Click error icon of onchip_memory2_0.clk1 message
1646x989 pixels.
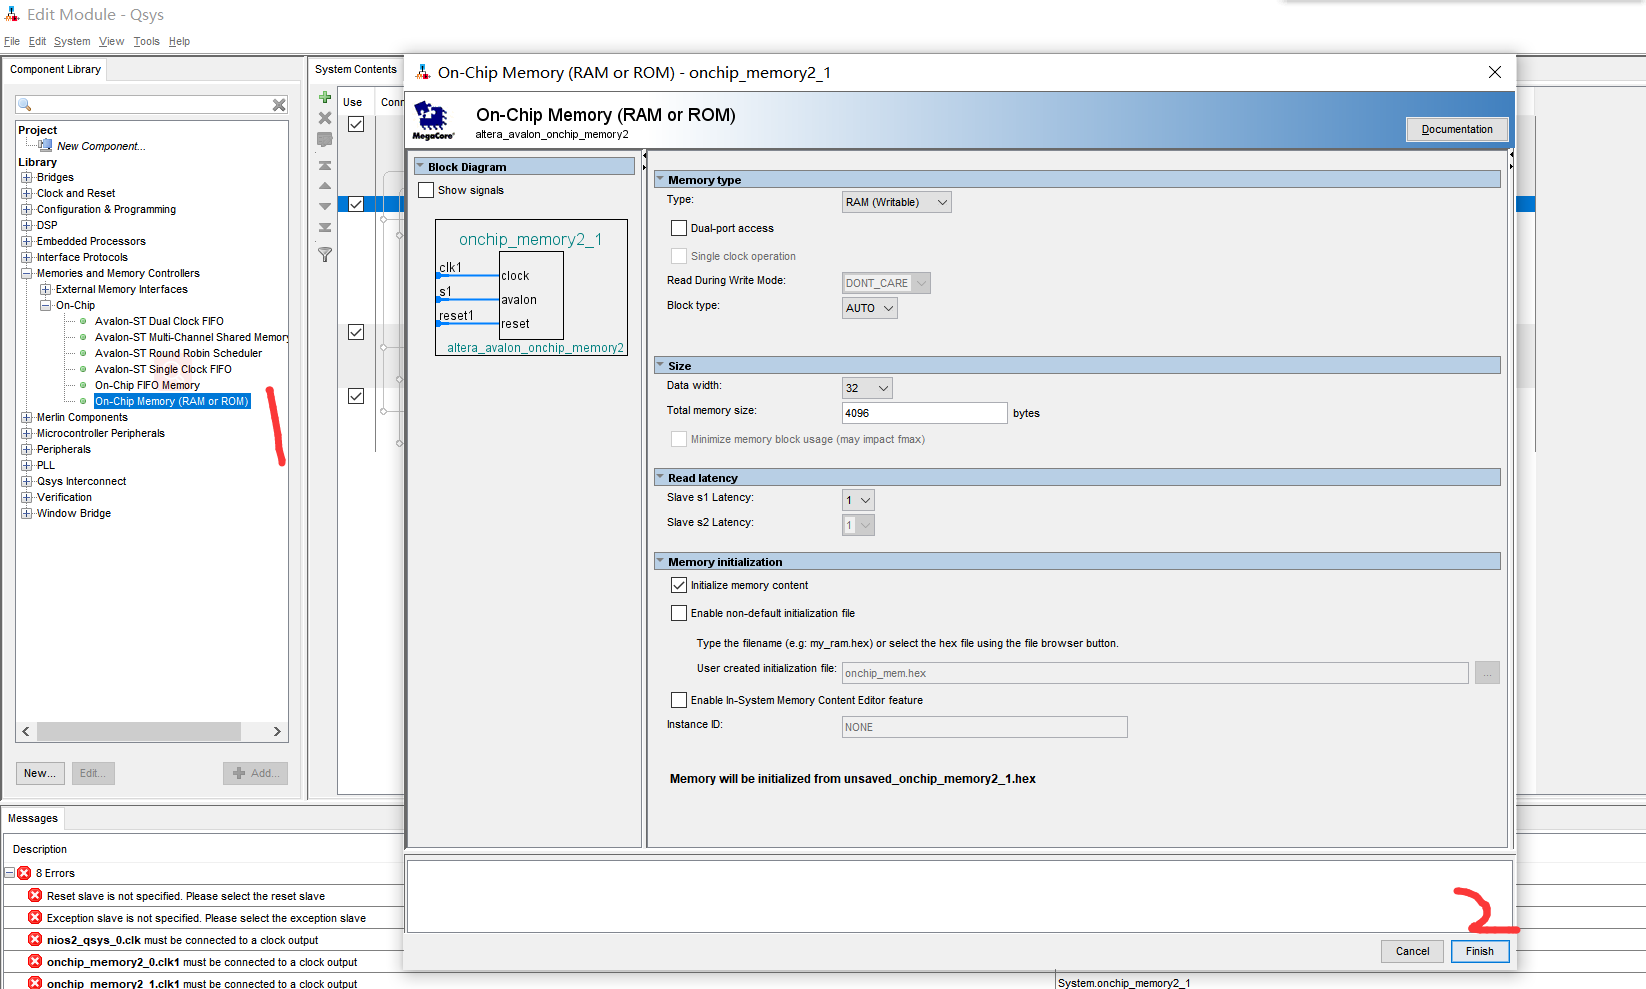[35, 961]
